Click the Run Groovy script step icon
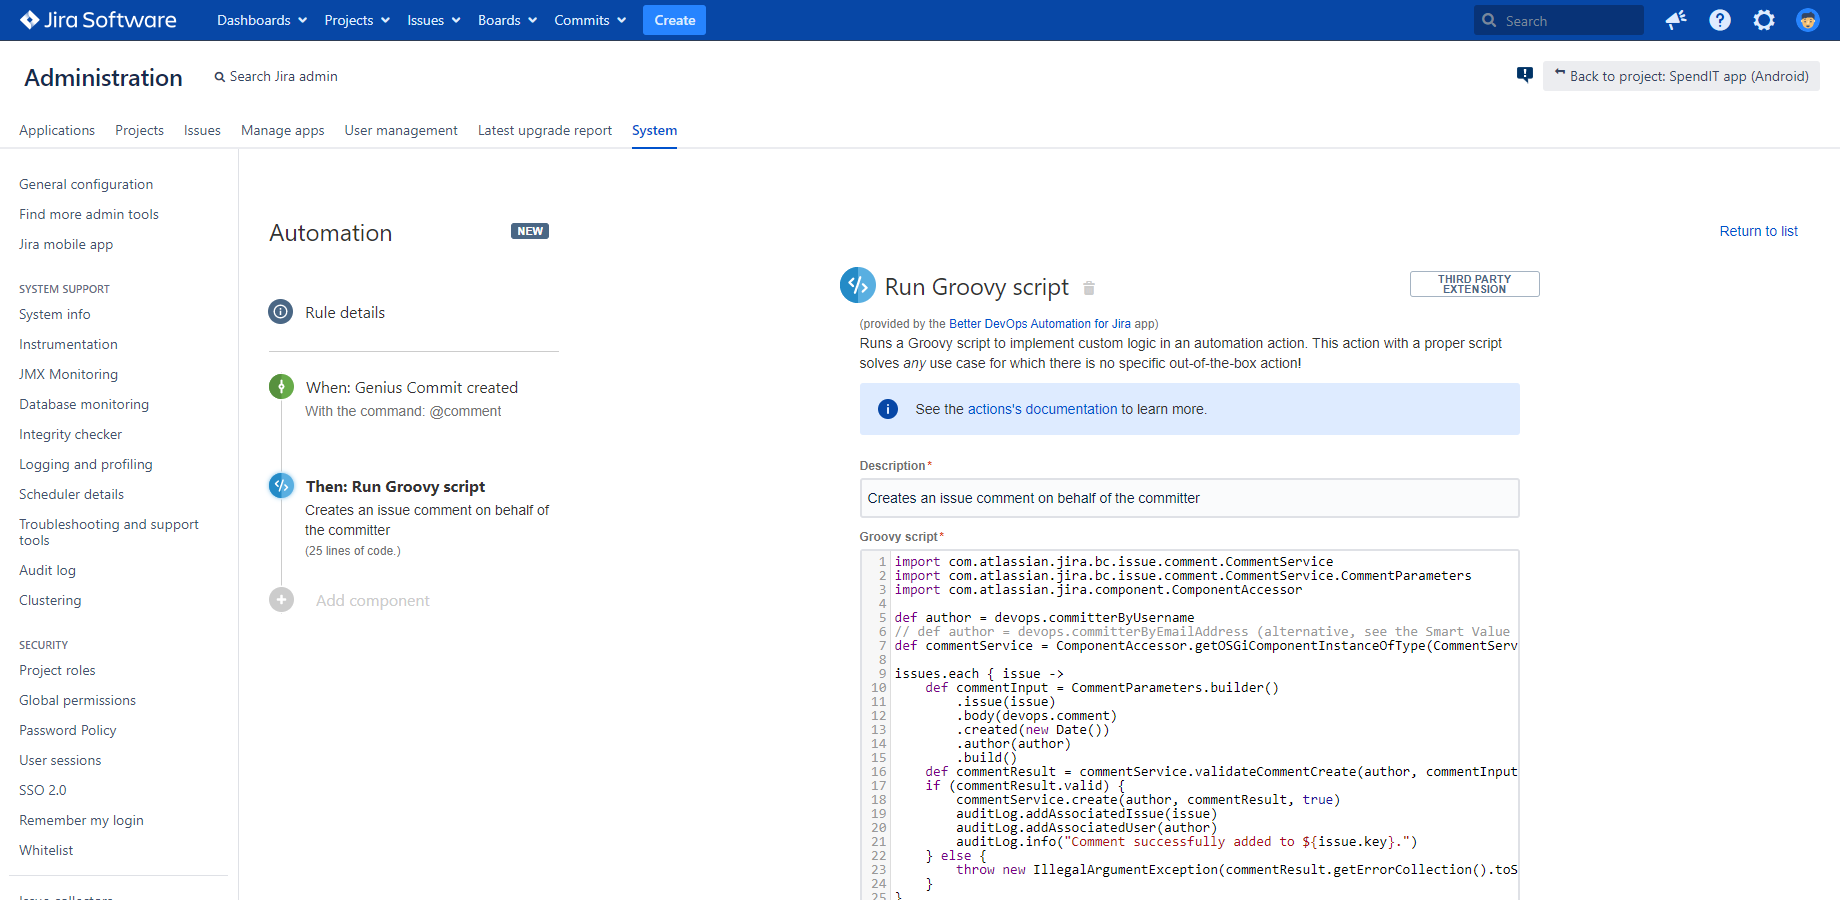The height and width of the screenshot is (900, 1840). tap(281, 486)
